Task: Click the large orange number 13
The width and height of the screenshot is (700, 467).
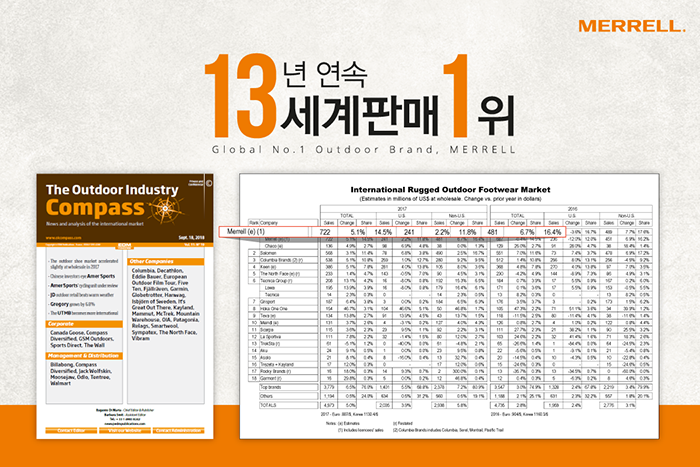Action: coord(241,96)
